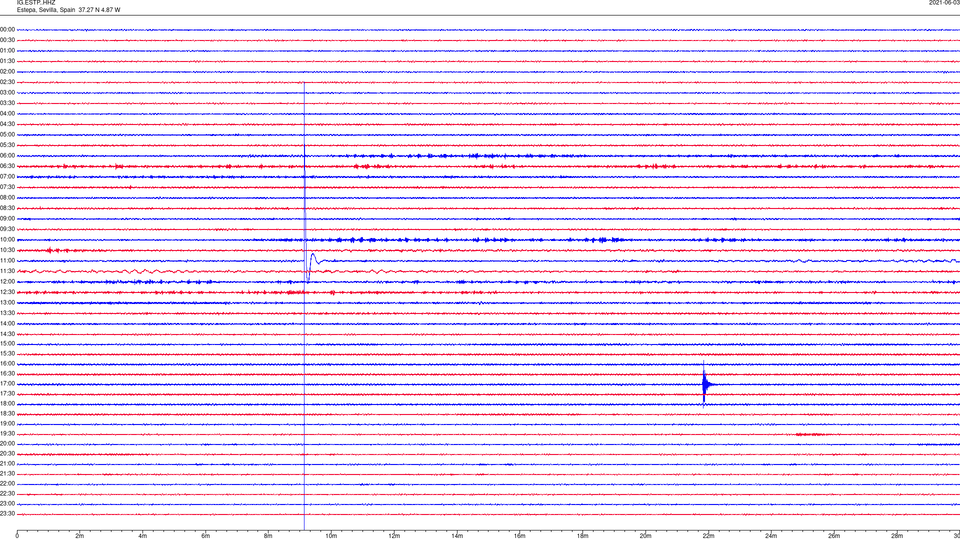960x540 pixels.
Task: Click the 6m axis tick label
Action: 206,536
